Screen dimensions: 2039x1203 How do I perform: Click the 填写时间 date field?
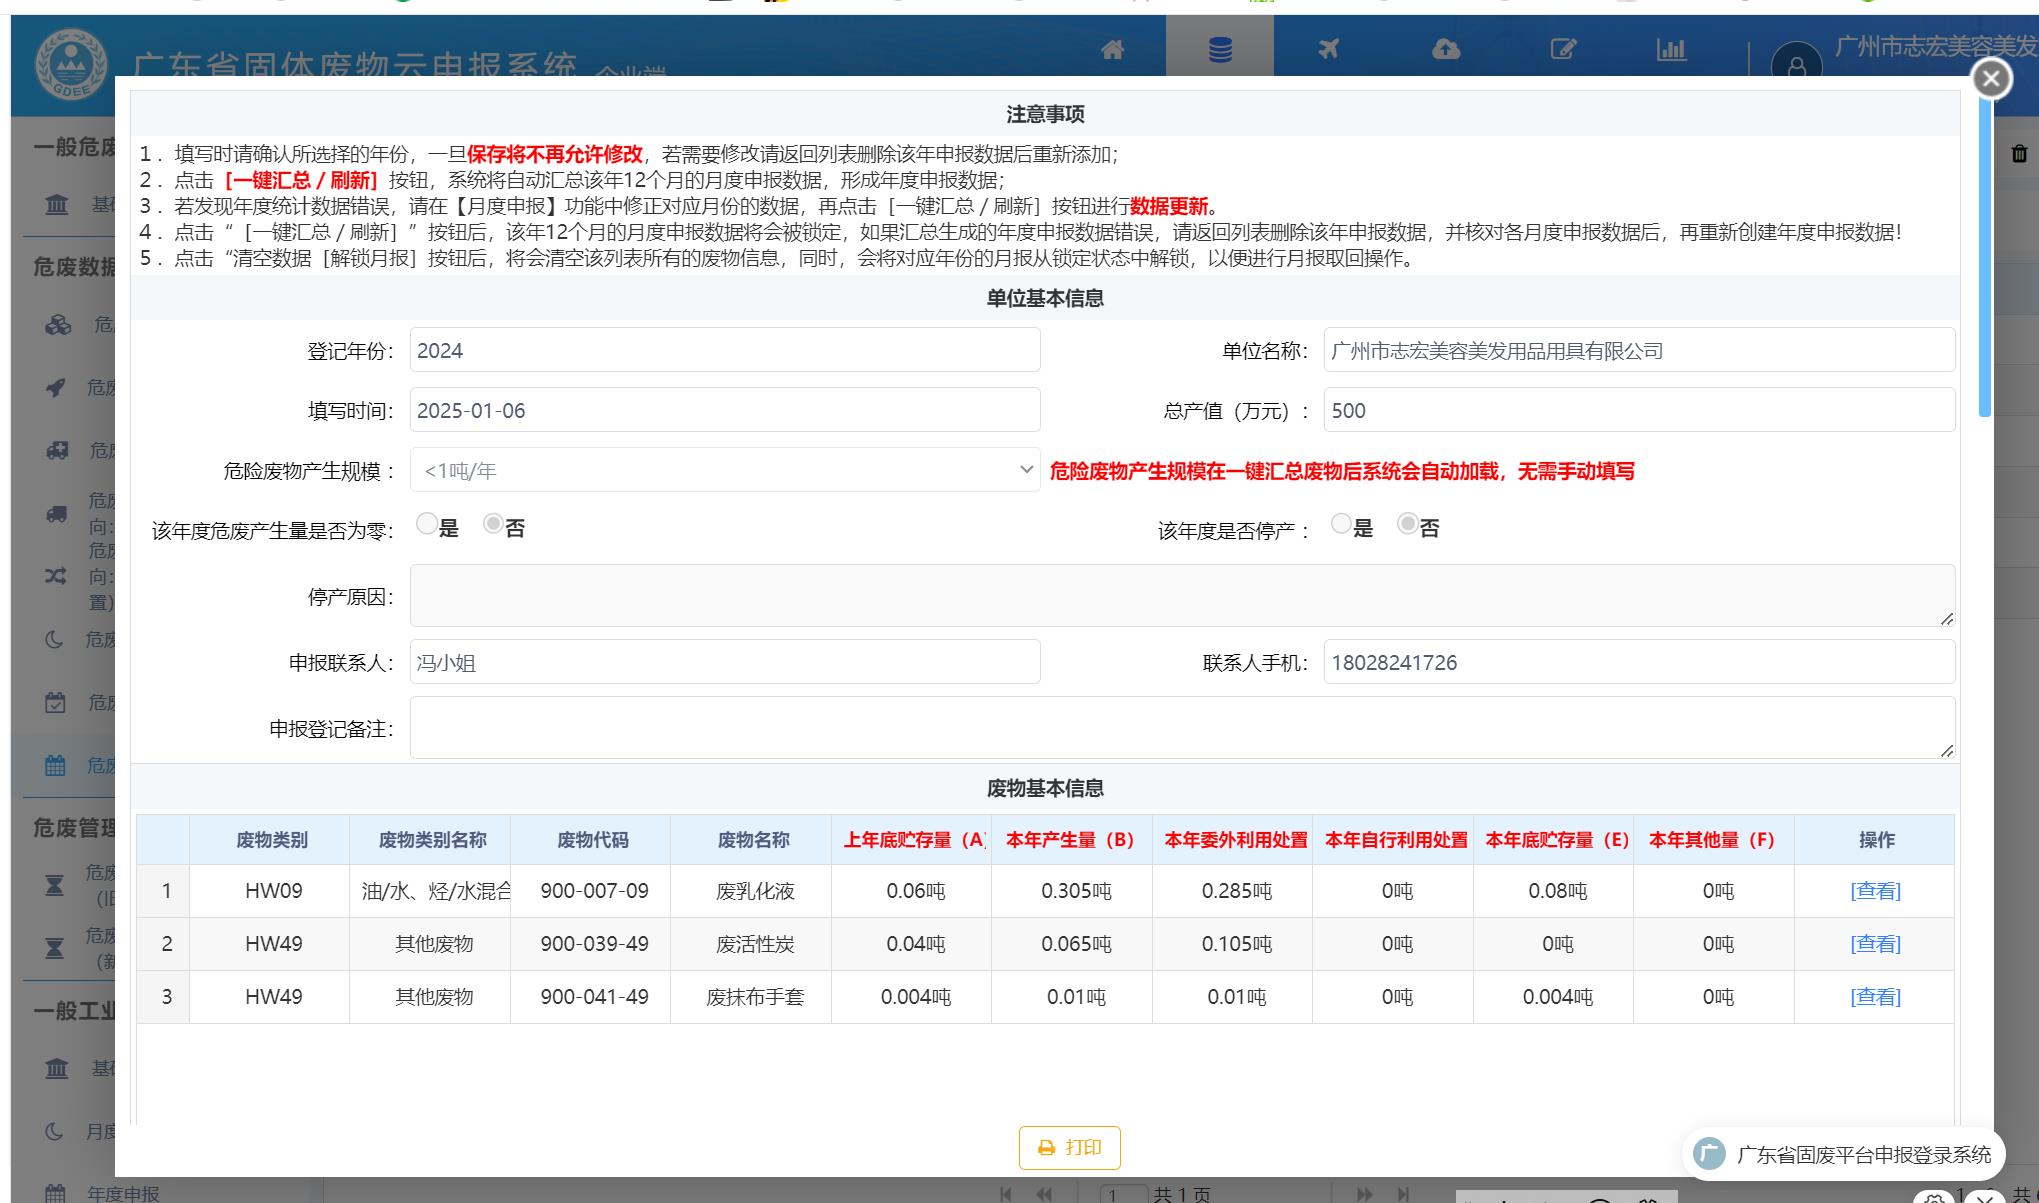pyautogui.click(x=725, y=410)
